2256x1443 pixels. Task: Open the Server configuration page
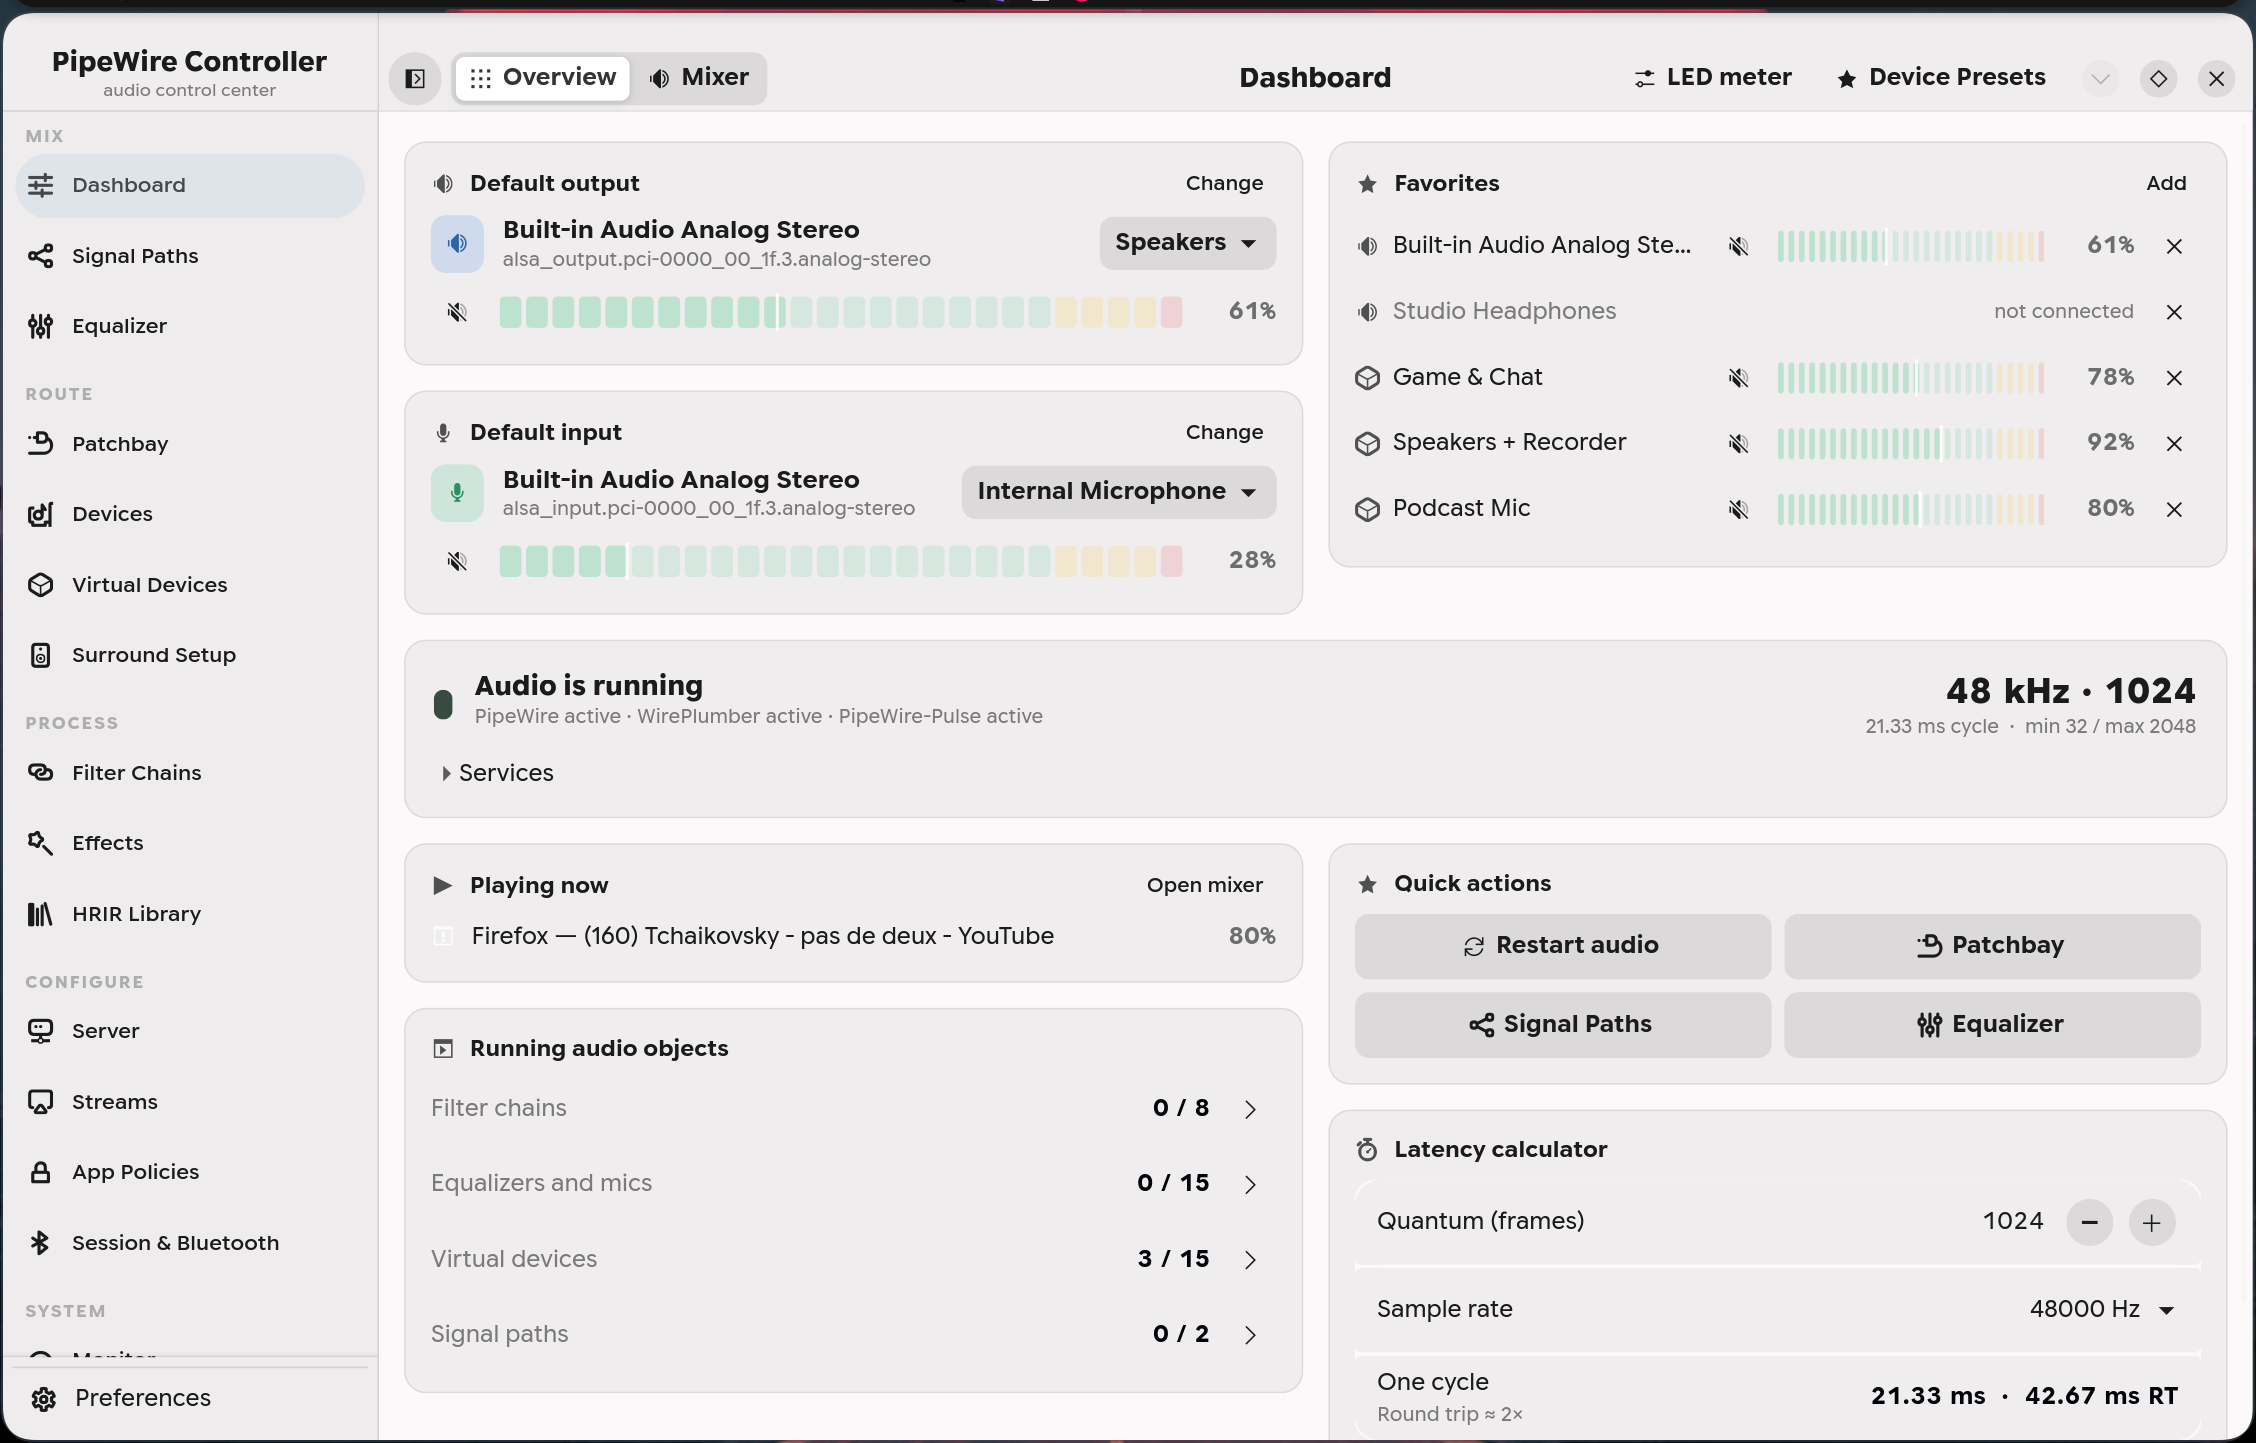(x=190, y=1031)
